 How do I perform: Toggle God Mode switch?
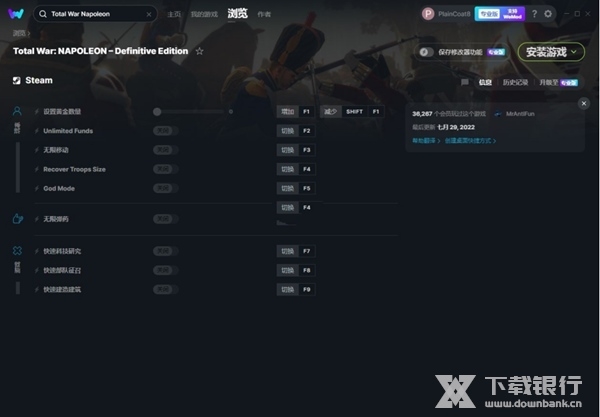click(166, 188)
